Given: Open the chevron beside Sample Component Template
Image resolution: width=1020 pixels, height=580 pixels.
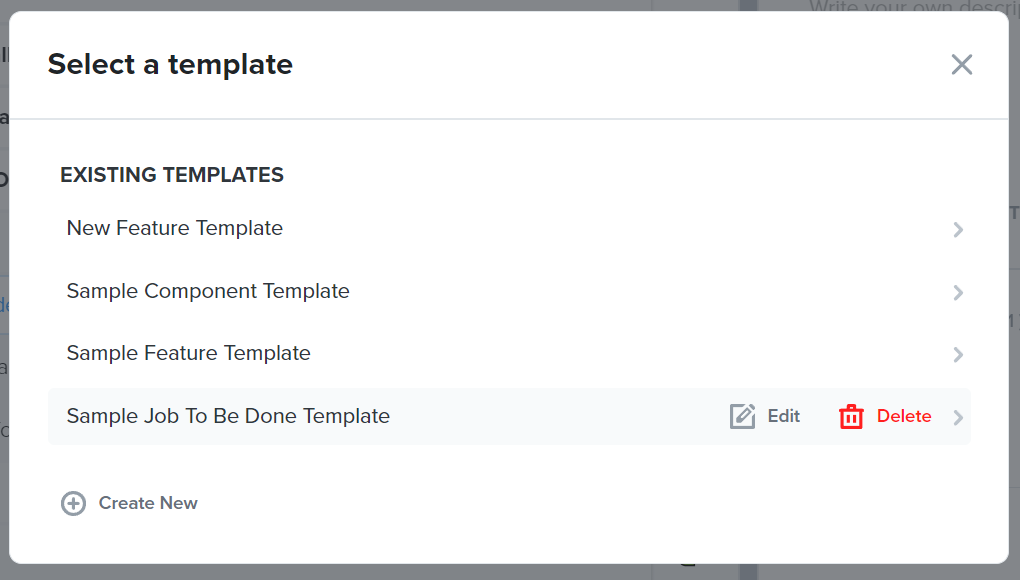Looking at the screenshot, I should pyautogui.click(x=958, y=292).
